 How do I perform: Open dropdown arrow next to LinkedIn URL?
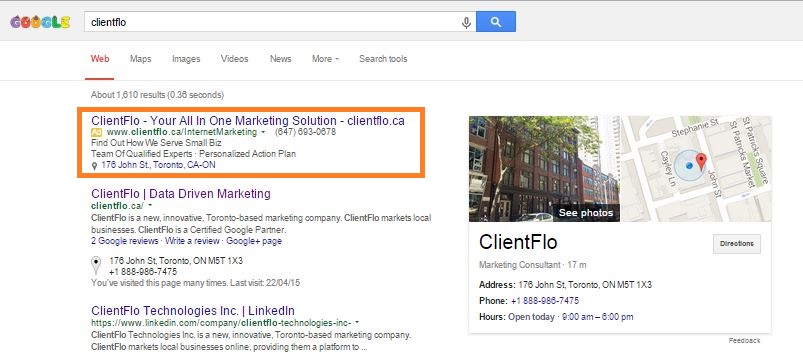click(357, 323)
